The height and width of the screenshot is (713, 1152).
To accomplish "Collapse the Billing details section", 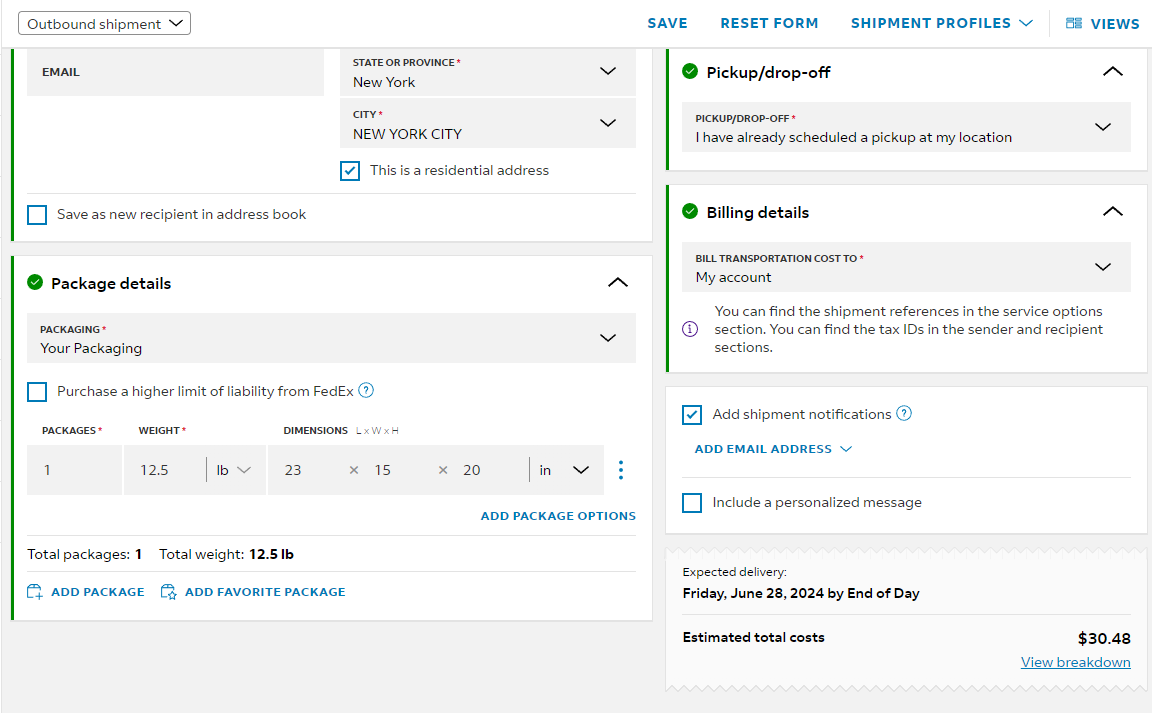I will coord(1113,212).
